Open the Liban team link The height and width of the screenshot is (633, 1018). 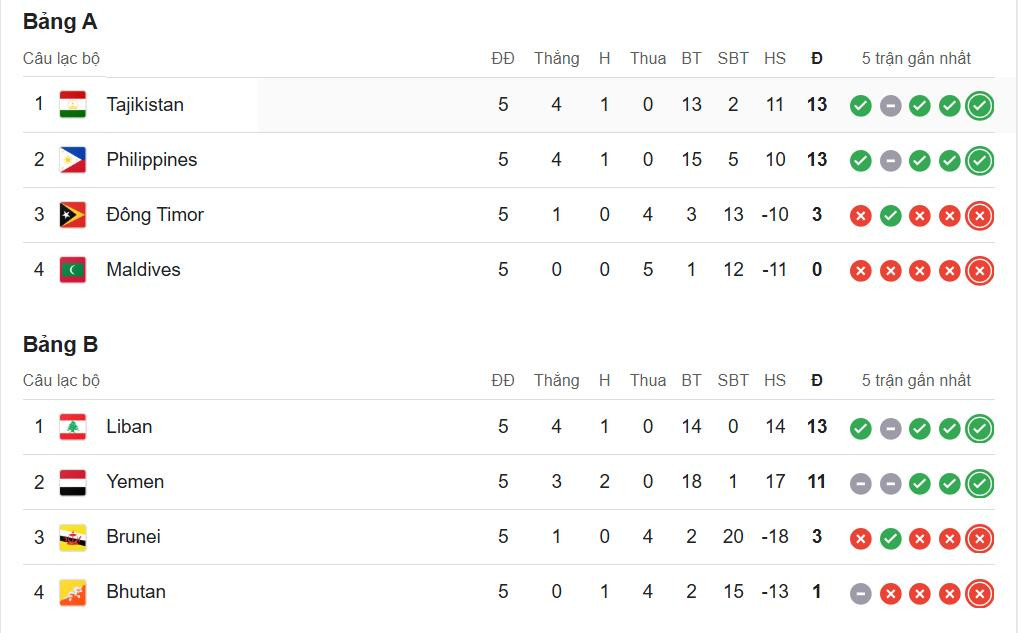[129, 427]
